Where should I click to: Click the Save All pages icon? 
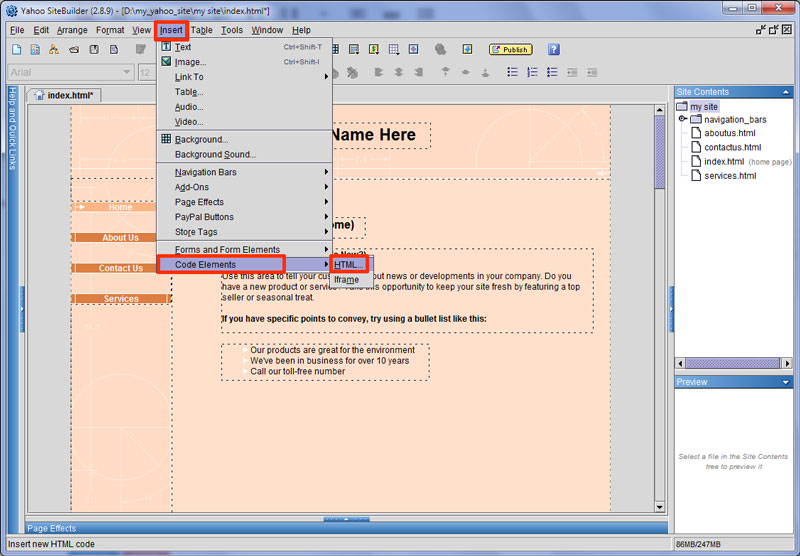coord(114,49)
